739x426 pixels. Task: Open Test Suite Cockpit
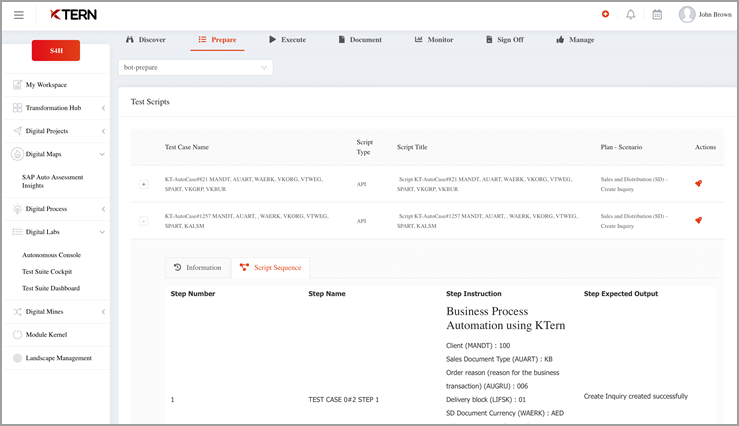pos(47,271)
